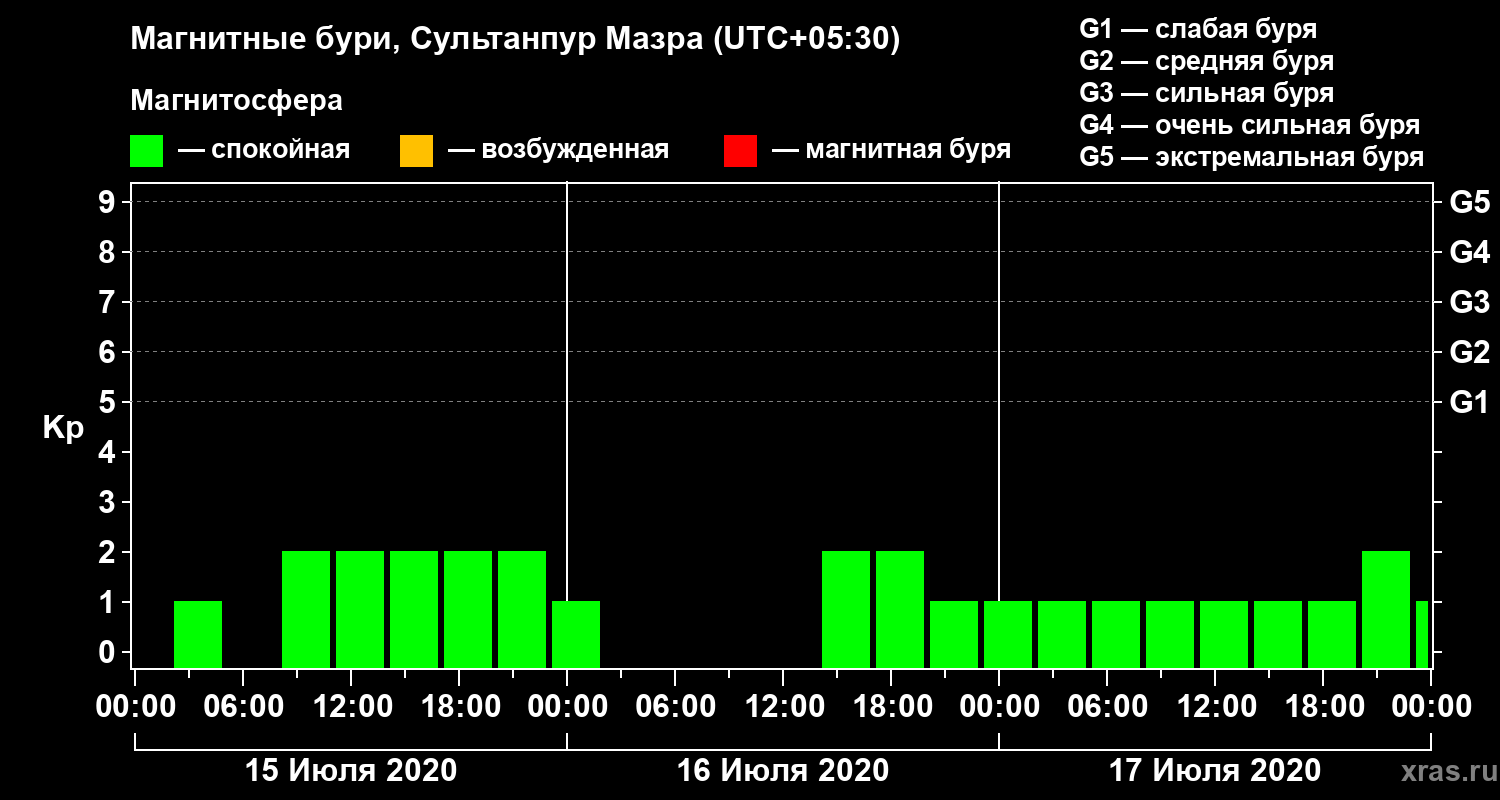The width and height of the screenshot is (1500, 800).
Task: Click the '17 Июля 2020' date label
Action: (x=1215, y=771)
